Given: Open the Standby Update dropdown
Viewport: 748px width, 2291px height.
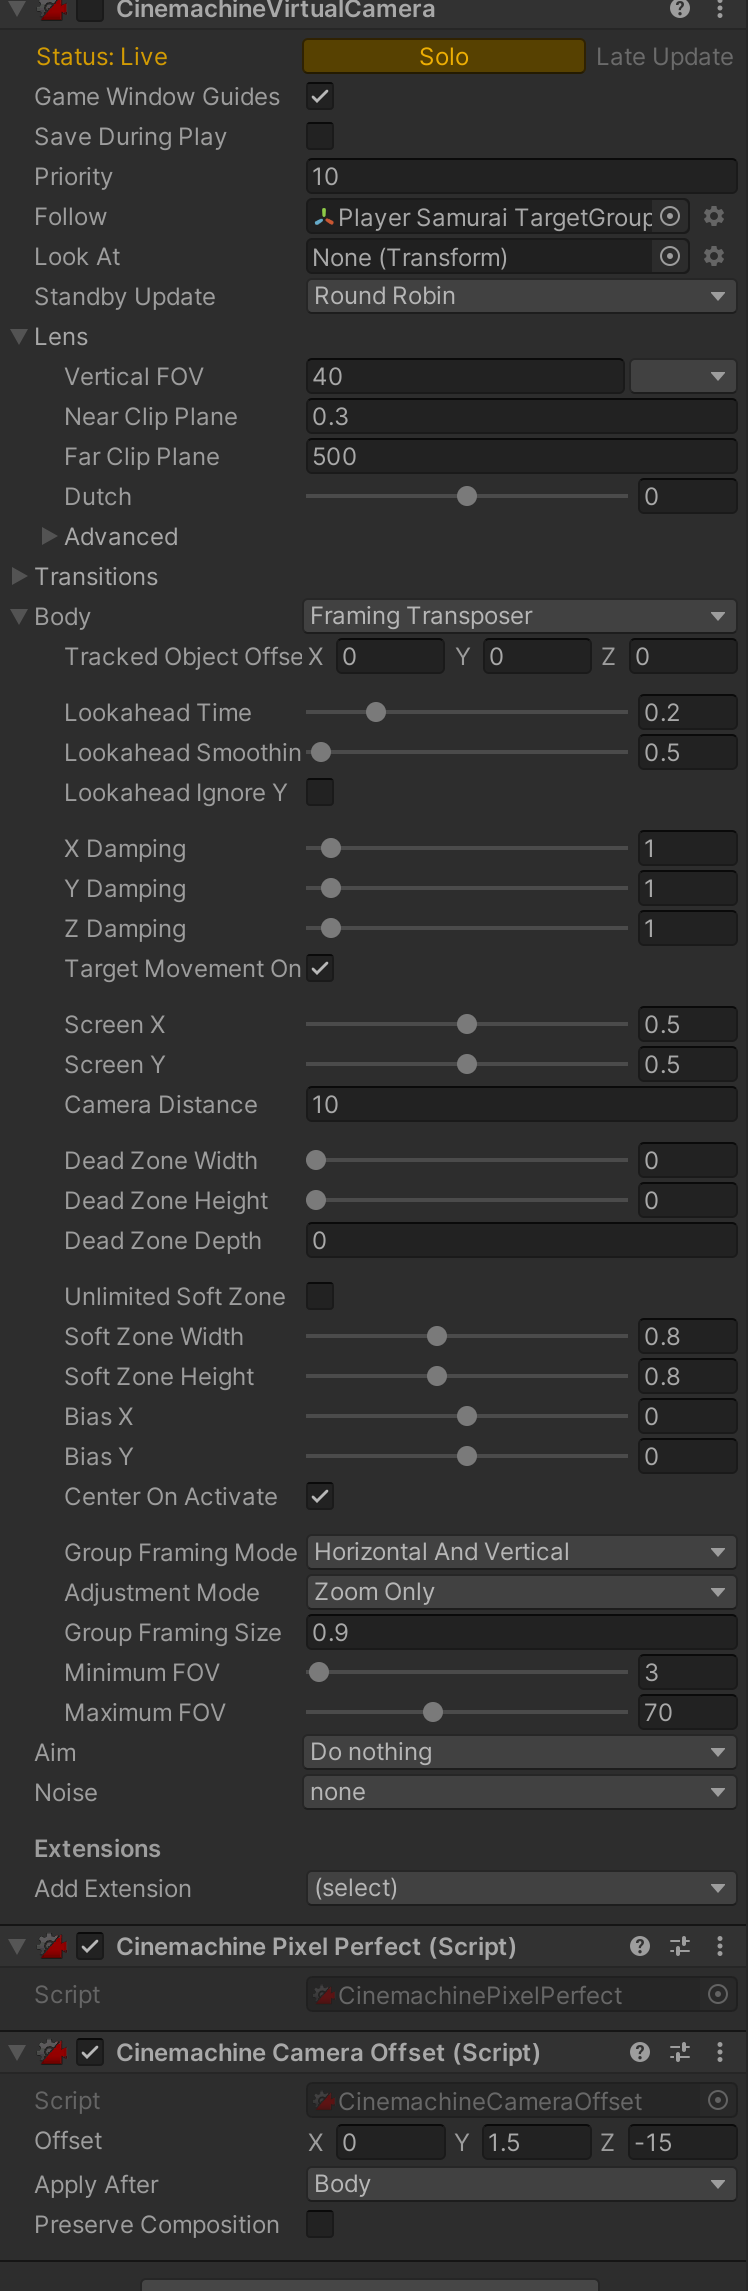Looking at the screenshot, I should coord(521,296).
